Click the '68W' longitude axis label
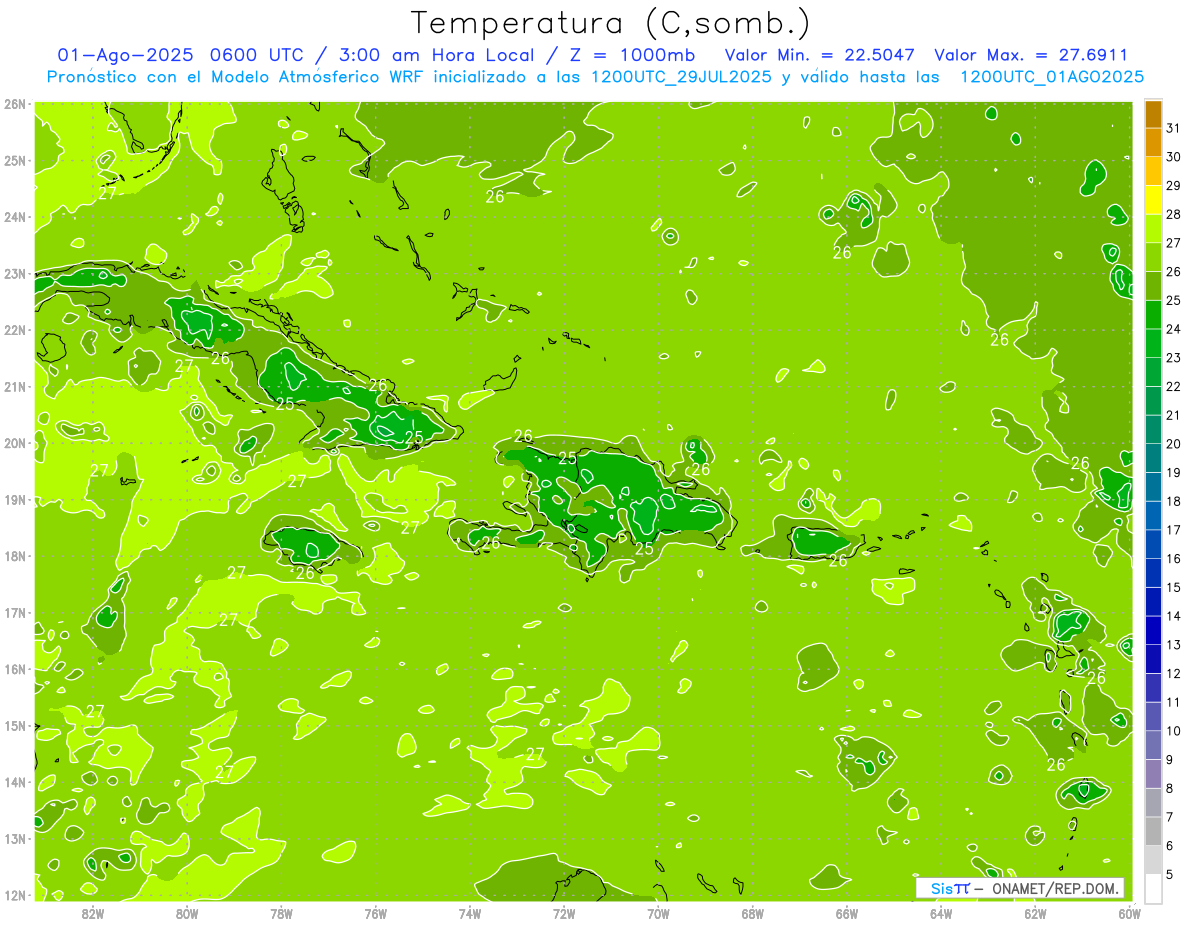Viewport: 1200px width, 927px height. [x=752, y=913]
